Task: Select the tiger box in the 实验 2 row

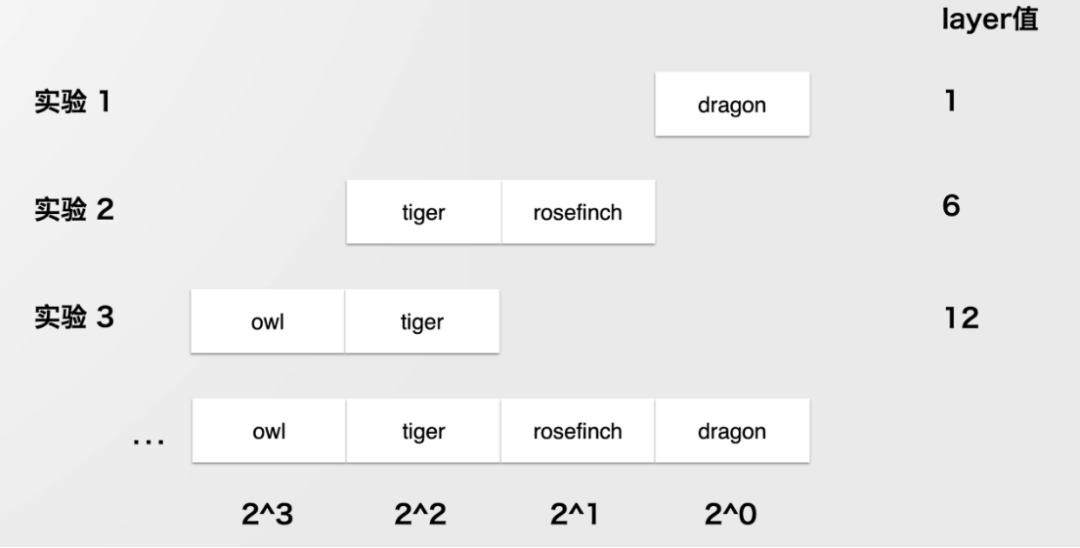Action: (x=423, y=212)
